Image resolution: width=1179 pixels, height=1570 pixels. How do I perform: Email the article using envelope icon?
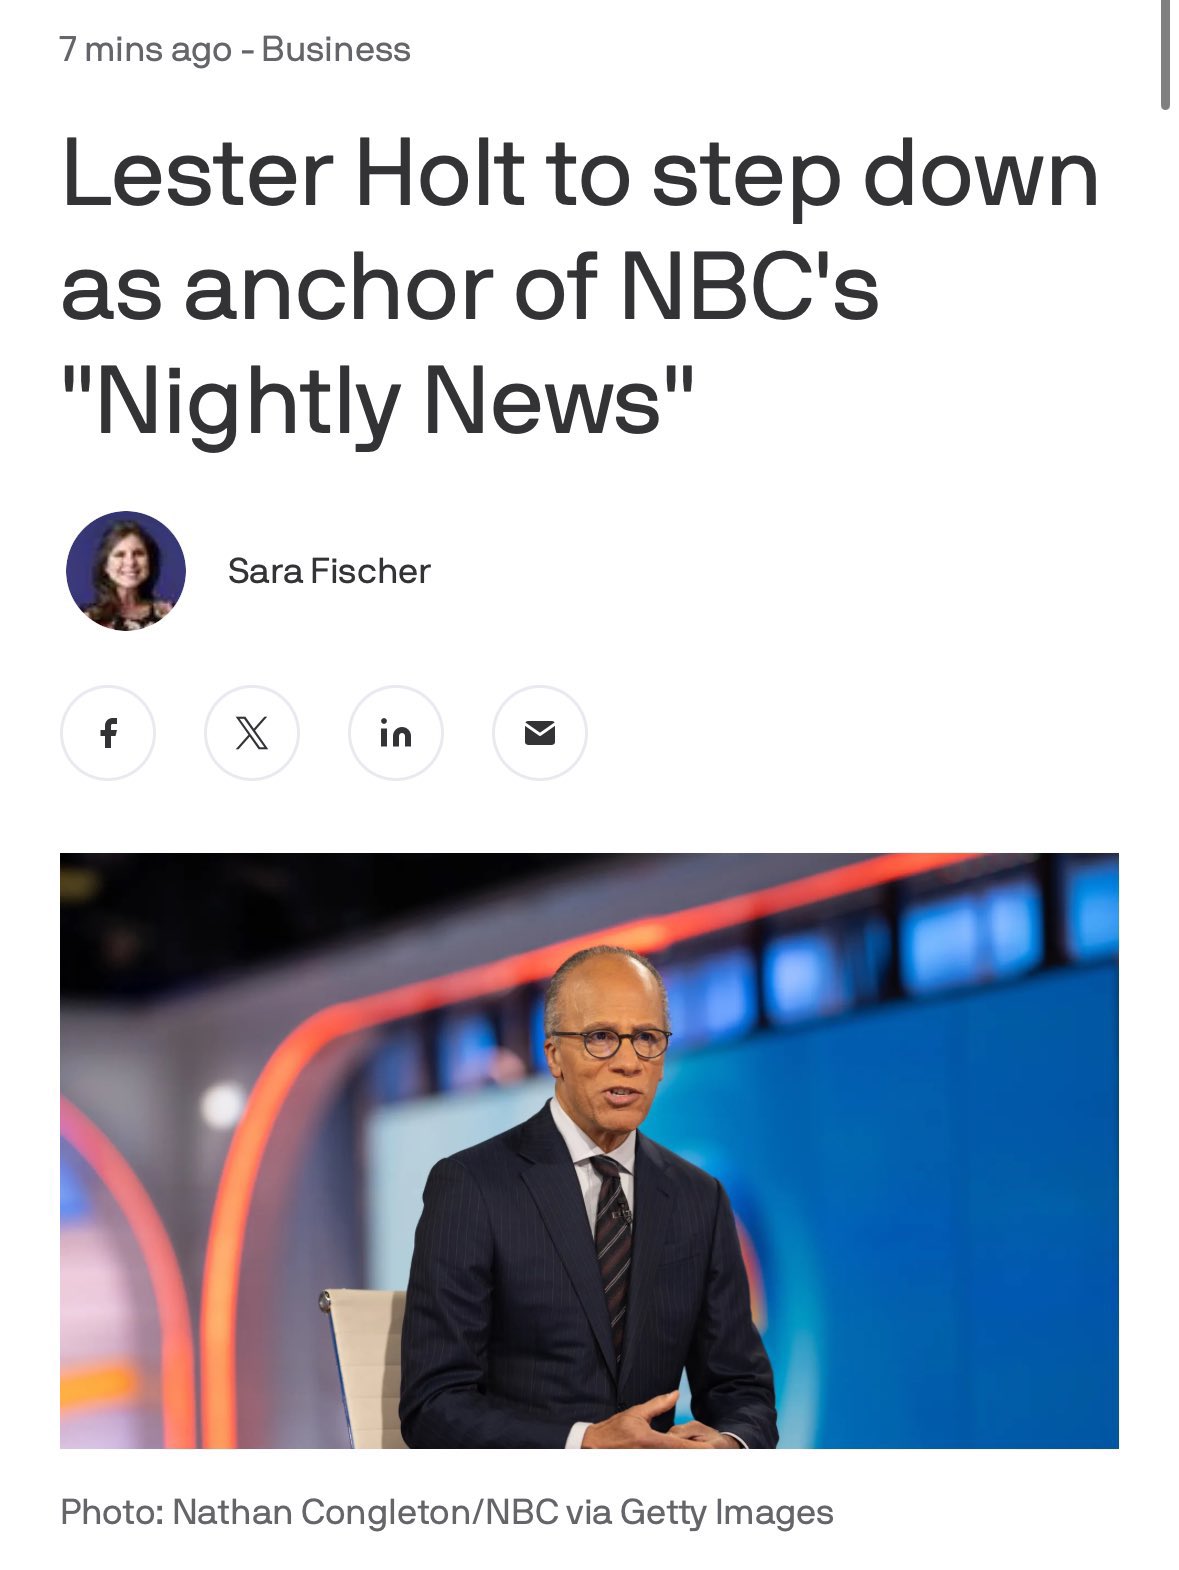540,733
